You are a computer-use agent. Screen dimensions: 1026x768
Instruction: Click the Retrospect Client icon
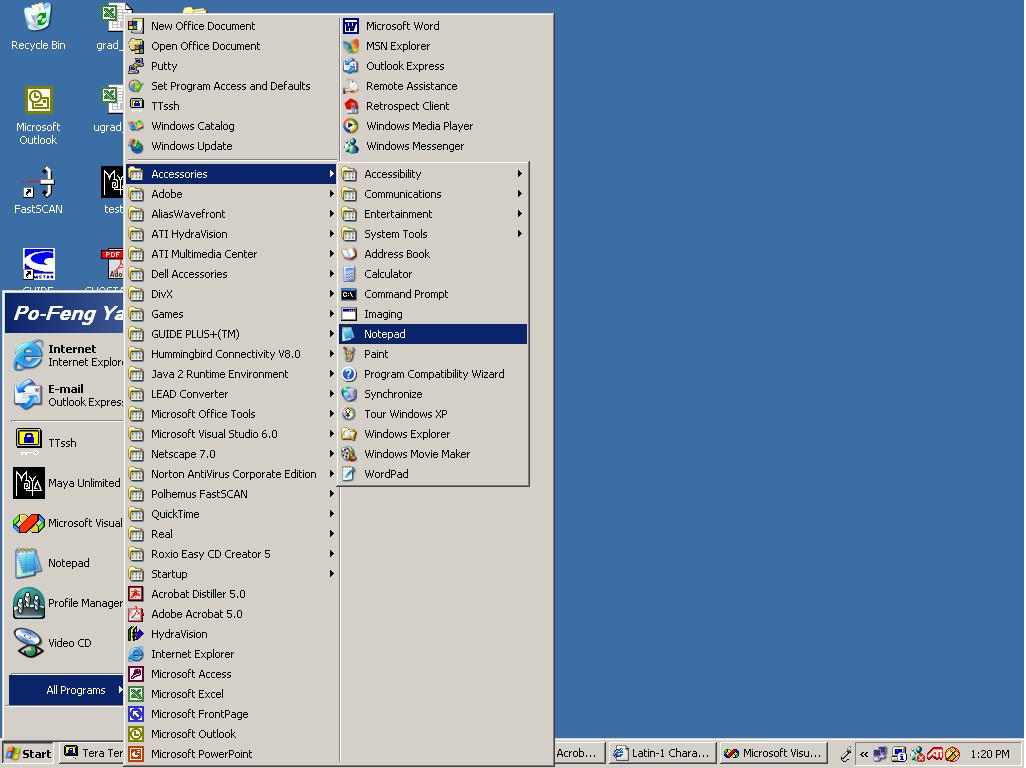tap(351, 106)
